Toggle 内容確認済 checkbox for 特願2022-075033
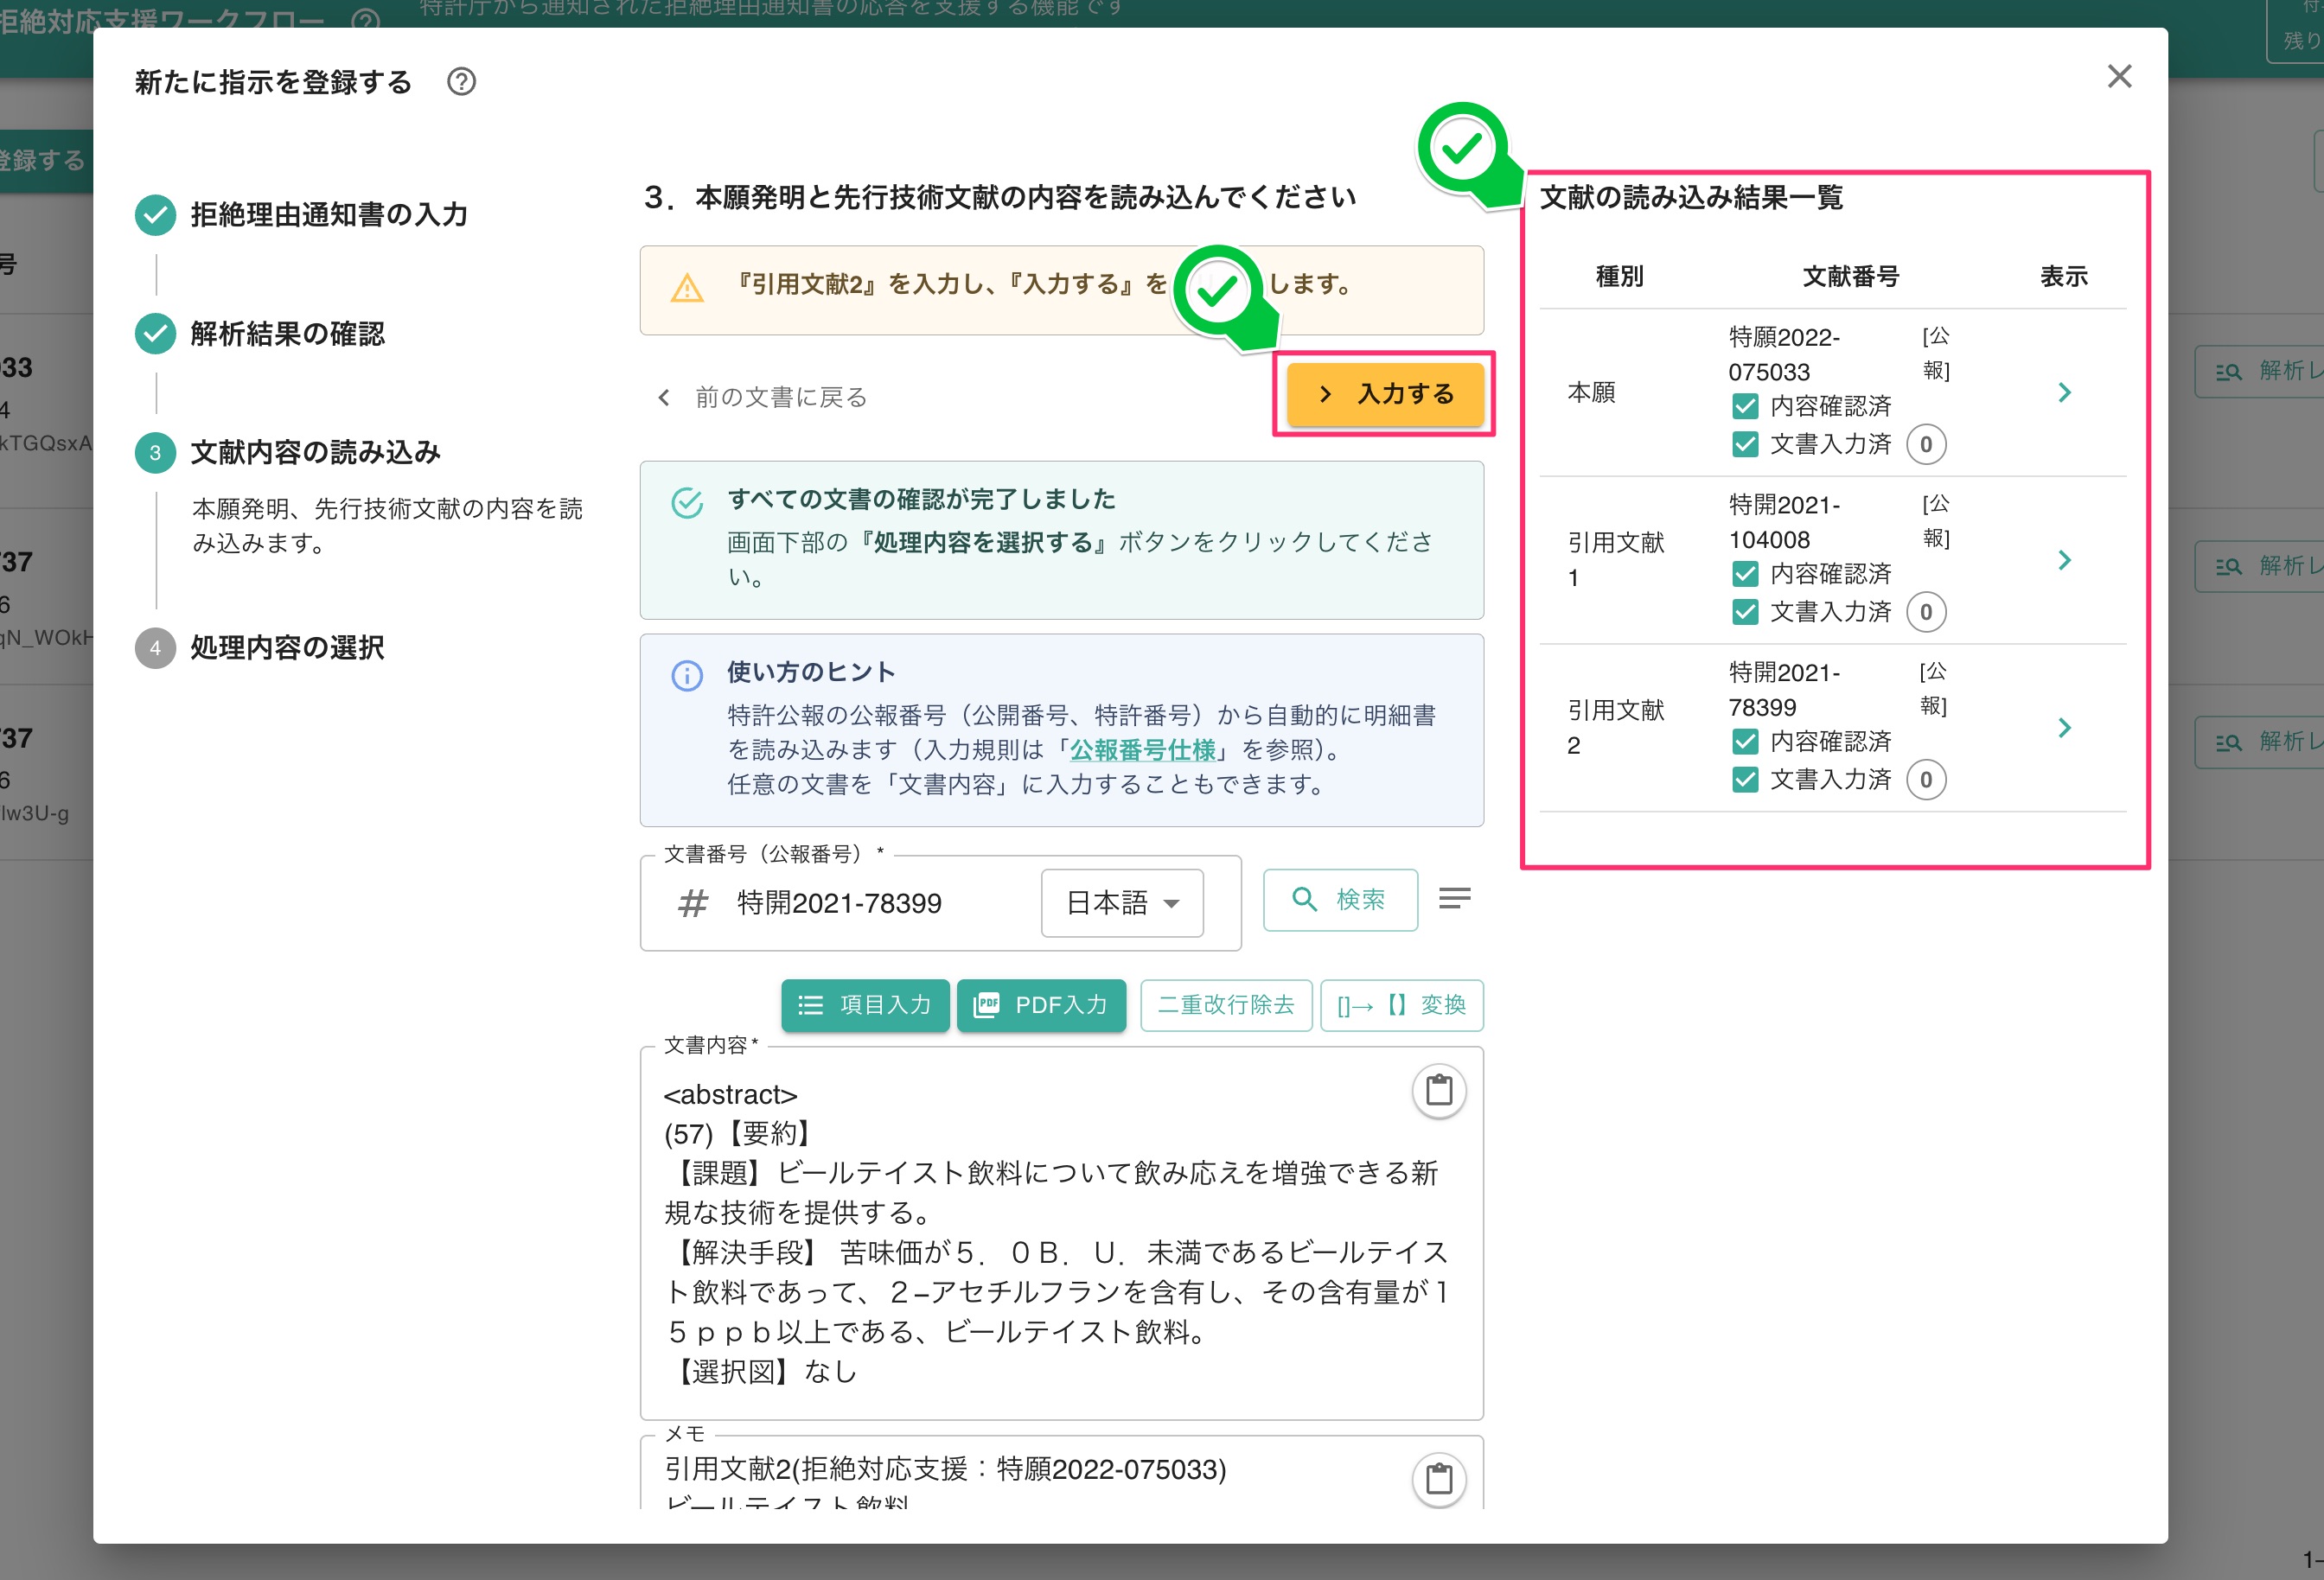This screenshot has height=1580, width=2324. point(1745,406)
